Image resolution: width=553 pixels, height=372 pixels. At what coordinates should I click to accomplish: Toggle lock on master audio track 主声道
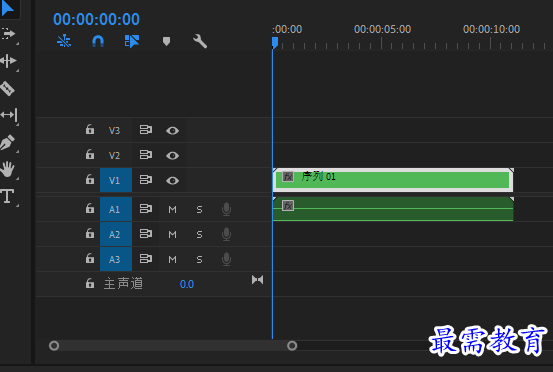[x=90, y=283]
